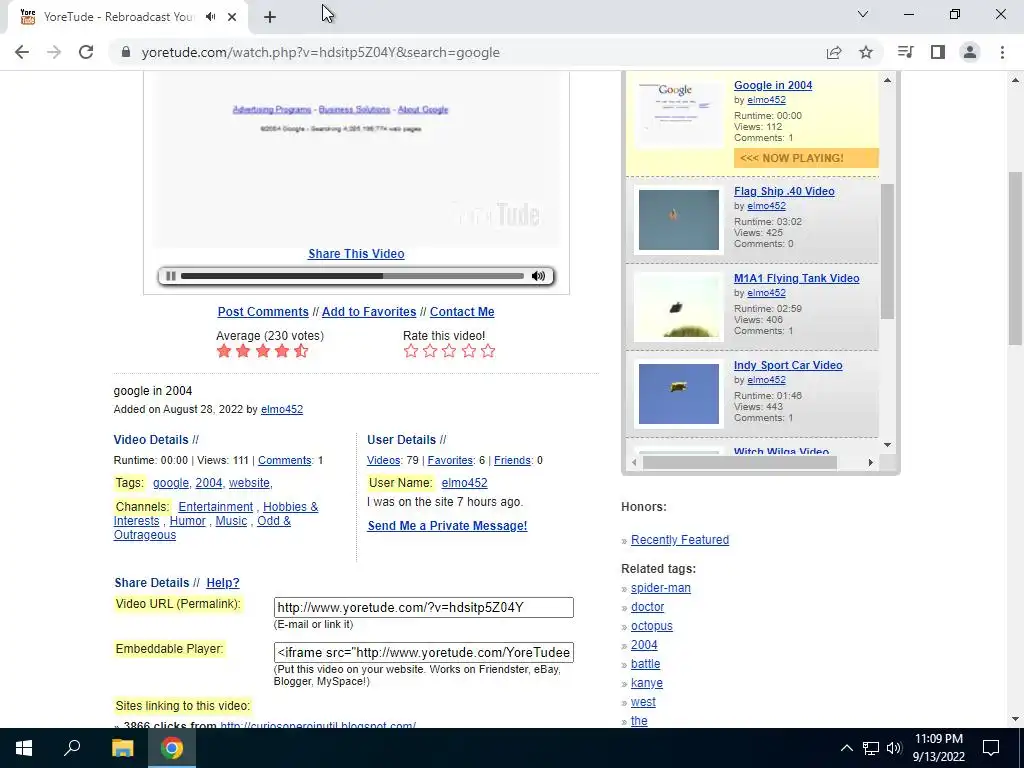Show hidden system tray icons
The height and width of the screenshot is (768, 1024).
(x=846, y=748)
